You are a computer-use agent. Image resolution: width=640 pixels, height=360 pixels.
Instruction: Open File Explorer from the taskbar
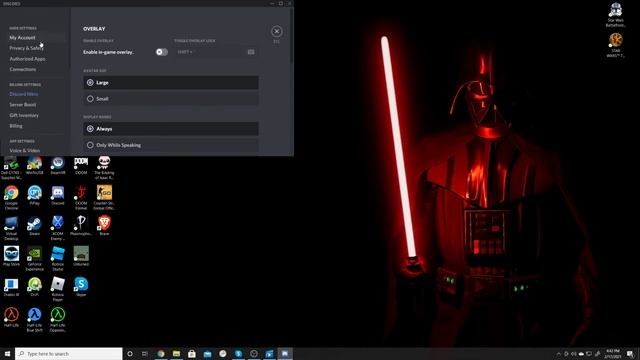click(176, 353)
